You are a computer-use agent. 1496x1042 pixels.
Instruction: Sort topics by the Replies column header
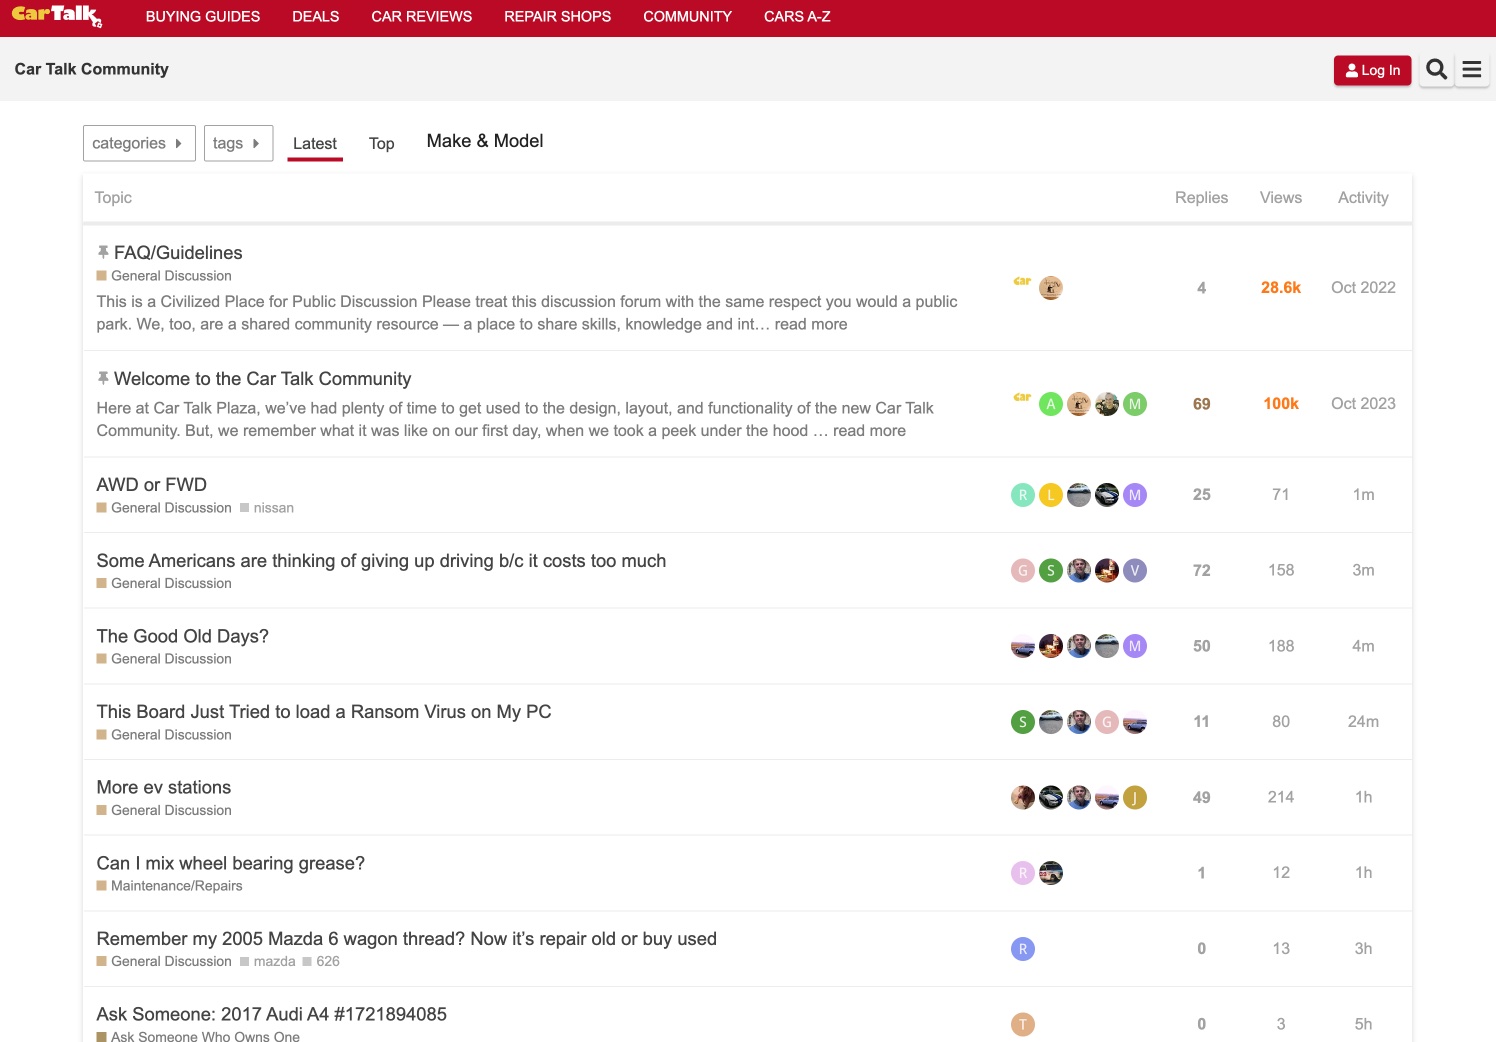1200,197
